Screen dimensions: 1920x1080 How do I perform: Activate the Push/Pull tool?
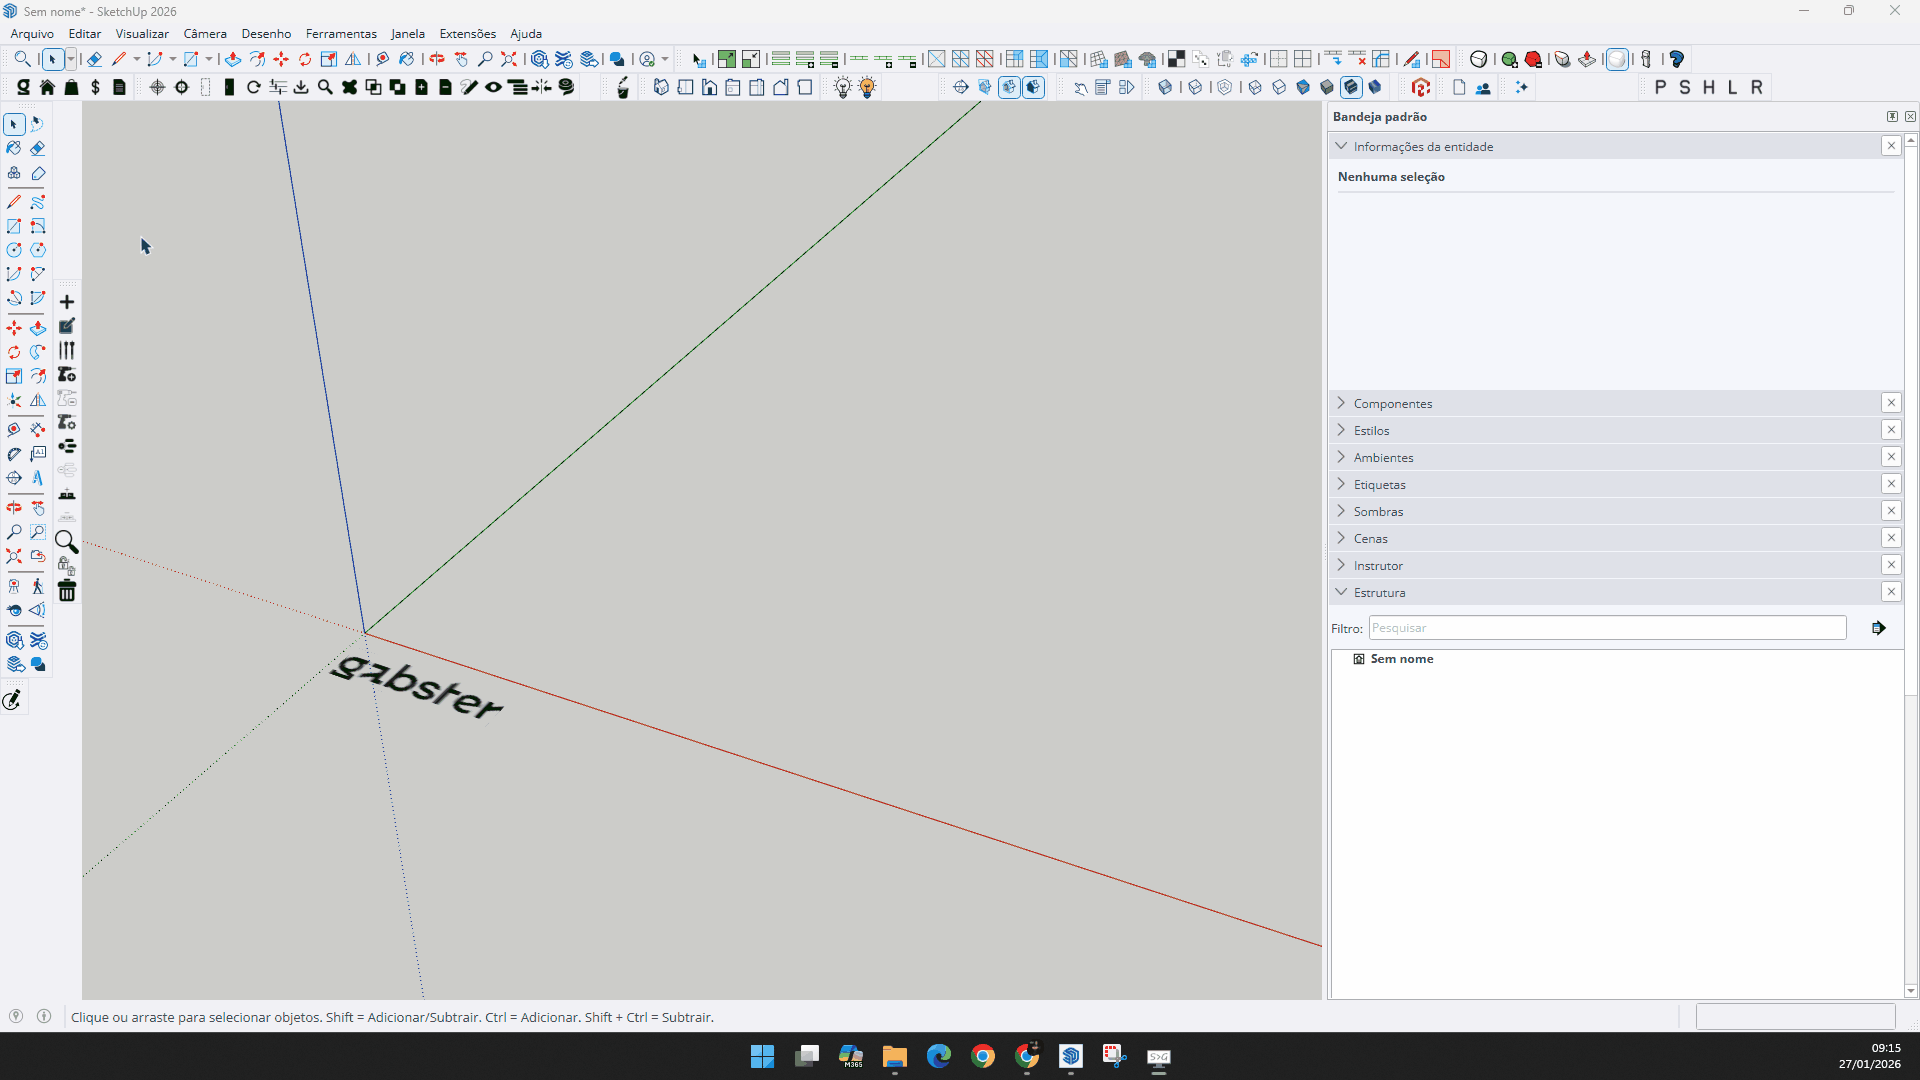tap(38, 328)
